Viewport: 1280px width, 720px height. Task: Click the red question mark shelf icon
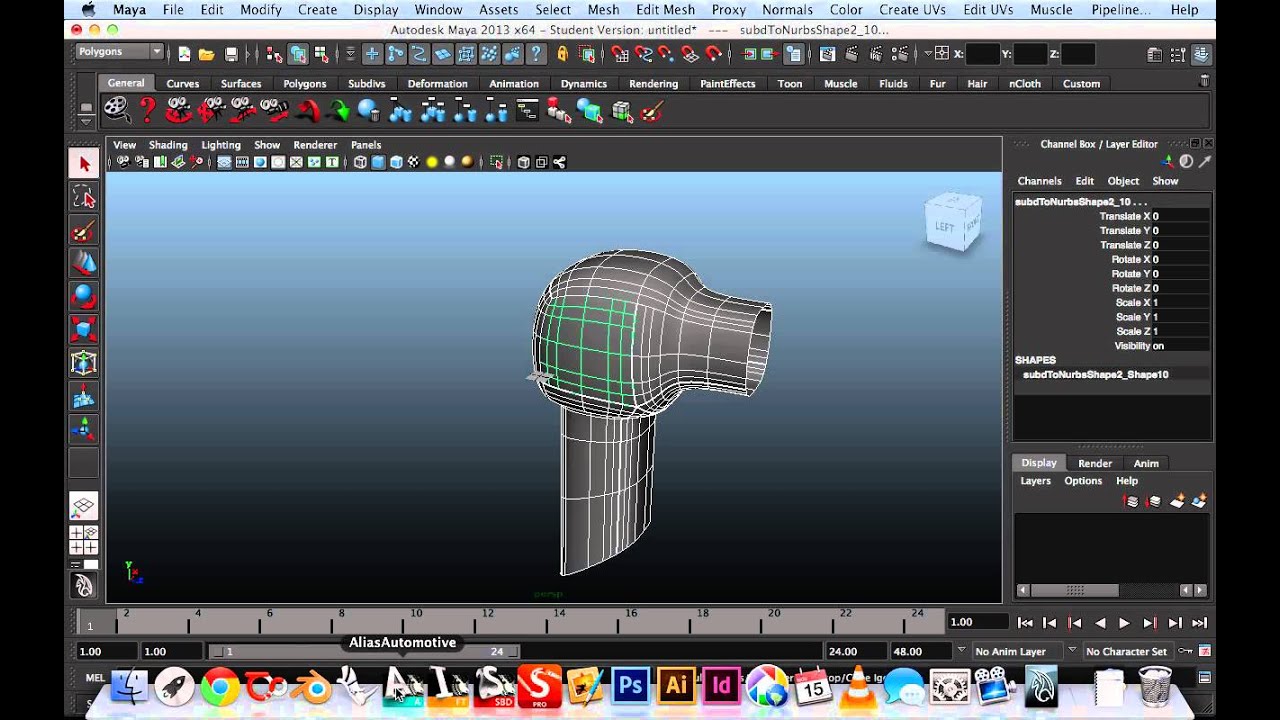[x=147, y=109]
